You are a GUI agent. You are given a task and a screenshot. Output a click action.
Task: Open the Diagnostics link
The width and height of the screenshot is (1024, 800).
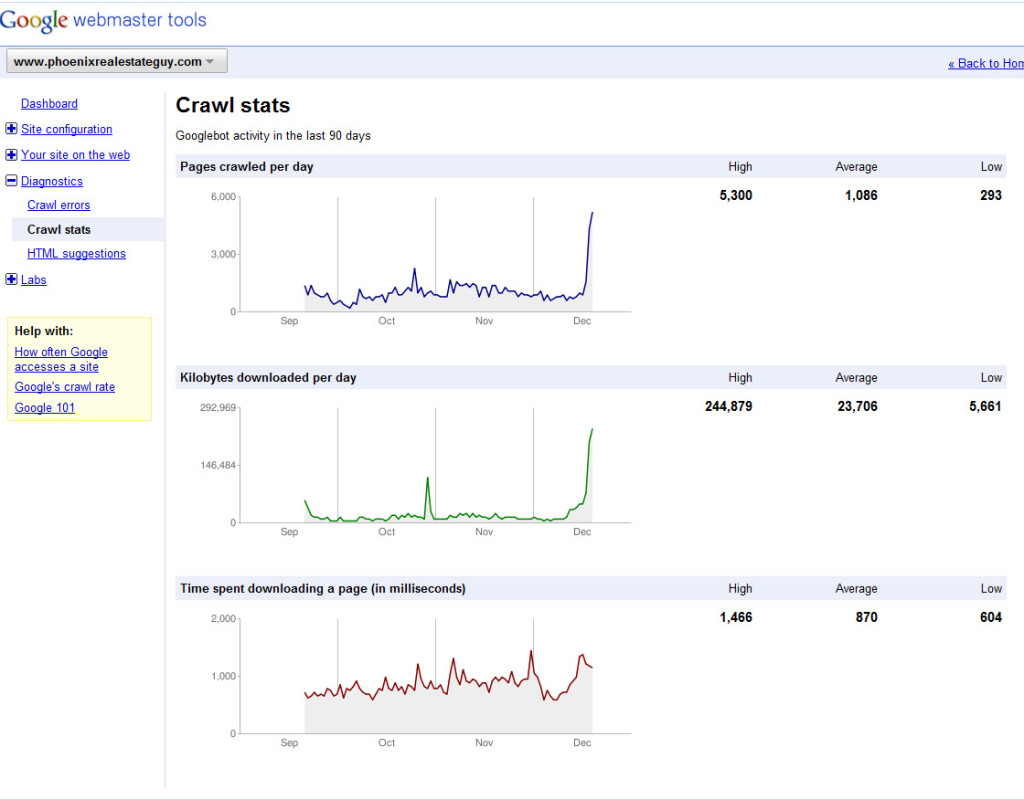point(52,182)
